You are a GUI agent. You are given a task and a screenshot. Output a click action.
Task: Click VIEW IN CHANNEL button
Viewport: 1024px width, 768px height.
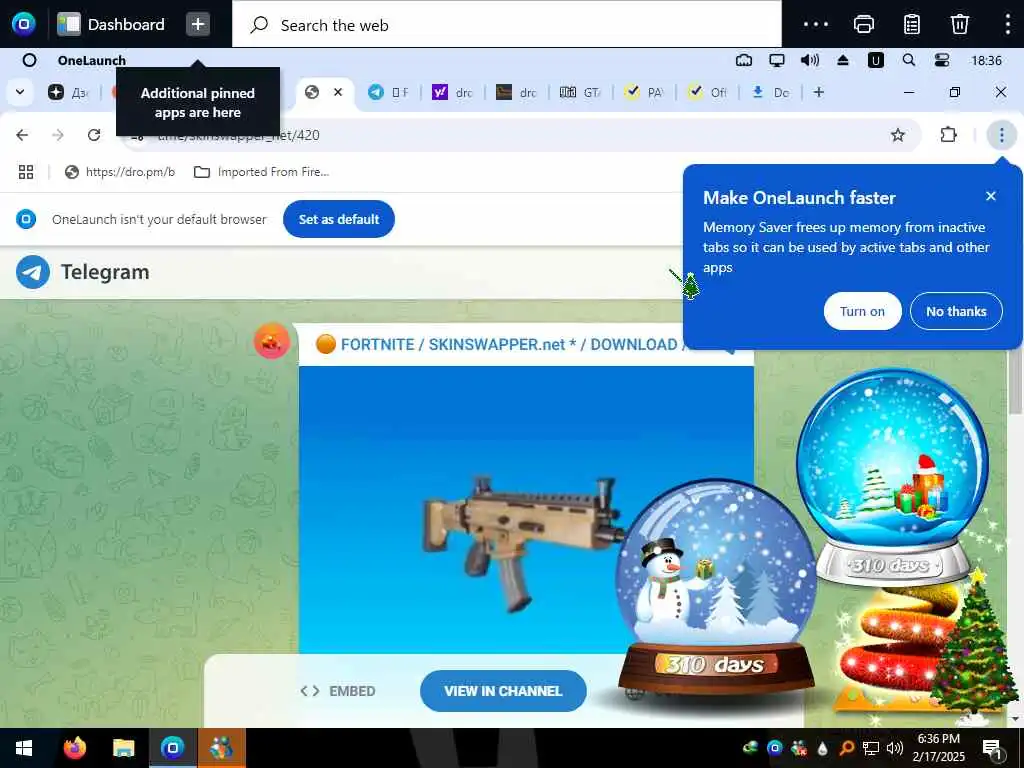pyautogui.click(x=503, y=691)
